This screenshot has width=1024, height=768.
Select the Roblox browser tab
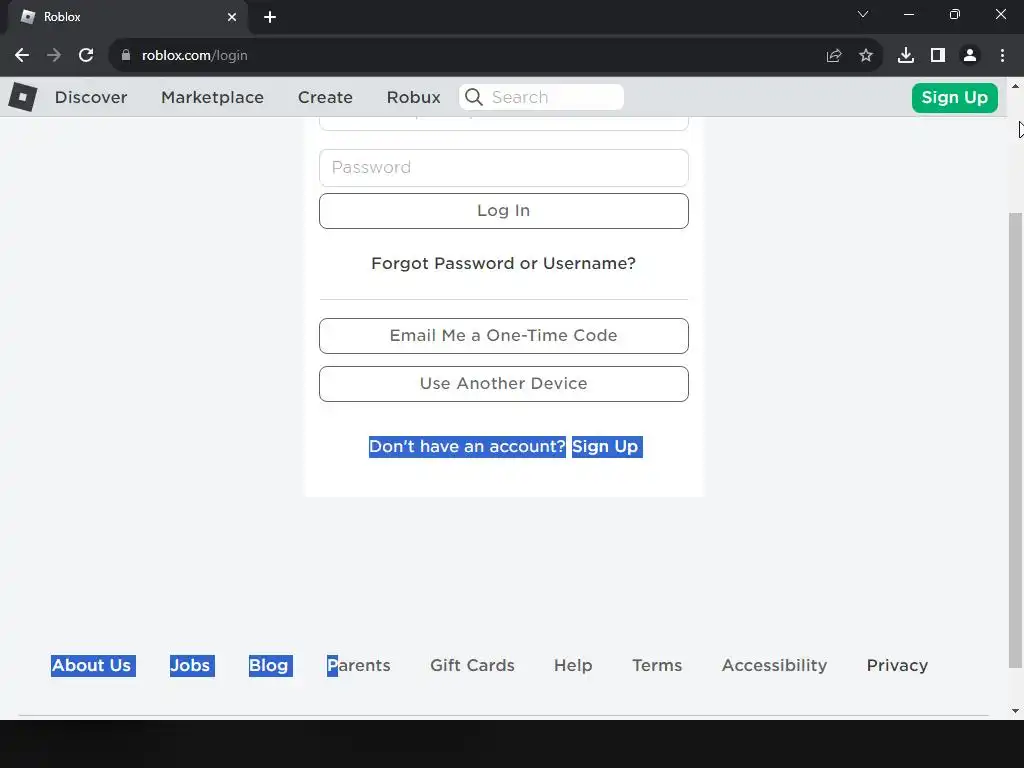tap(128, 17)
